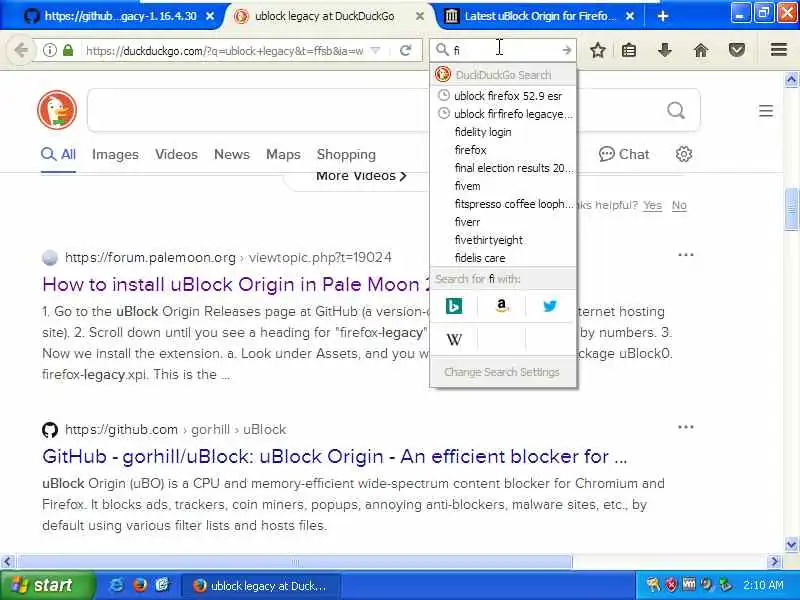Search with Bing engine icon
The width and height of the screenshot is (800, 600).
pos(454,306)
